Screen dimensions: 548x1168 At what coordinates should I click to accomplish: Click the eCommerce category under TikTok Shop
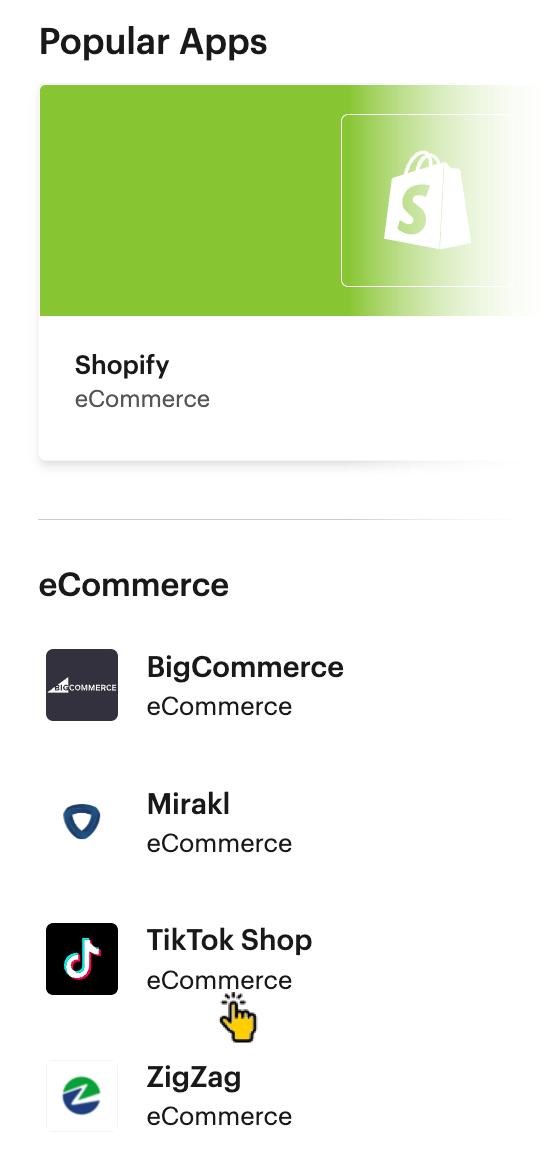pos(219,980)
